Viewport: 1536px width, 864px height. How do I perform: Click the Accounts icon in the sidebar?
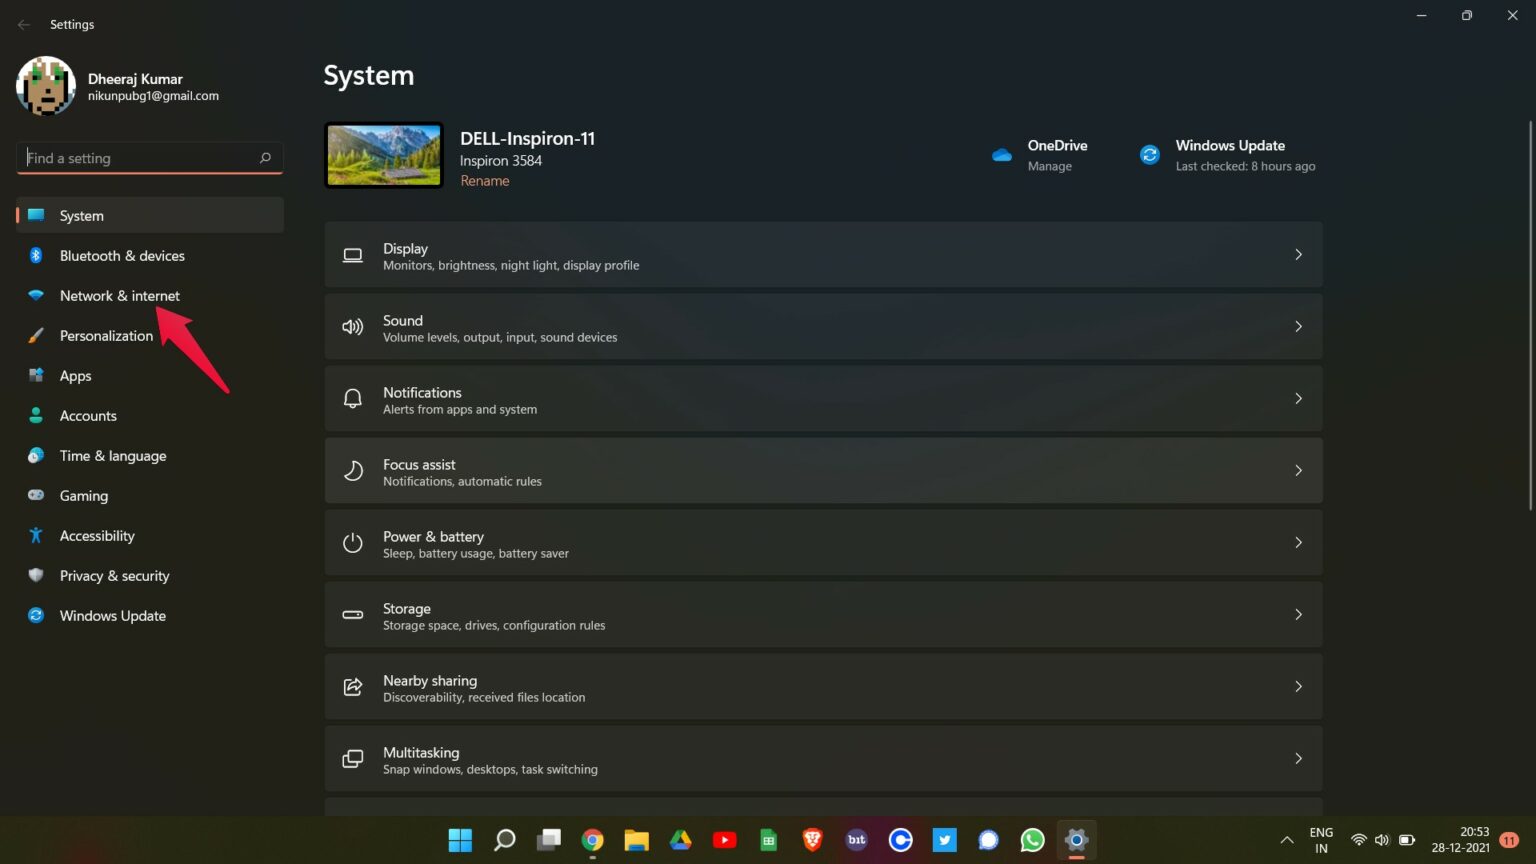click(x=36, y=416)
